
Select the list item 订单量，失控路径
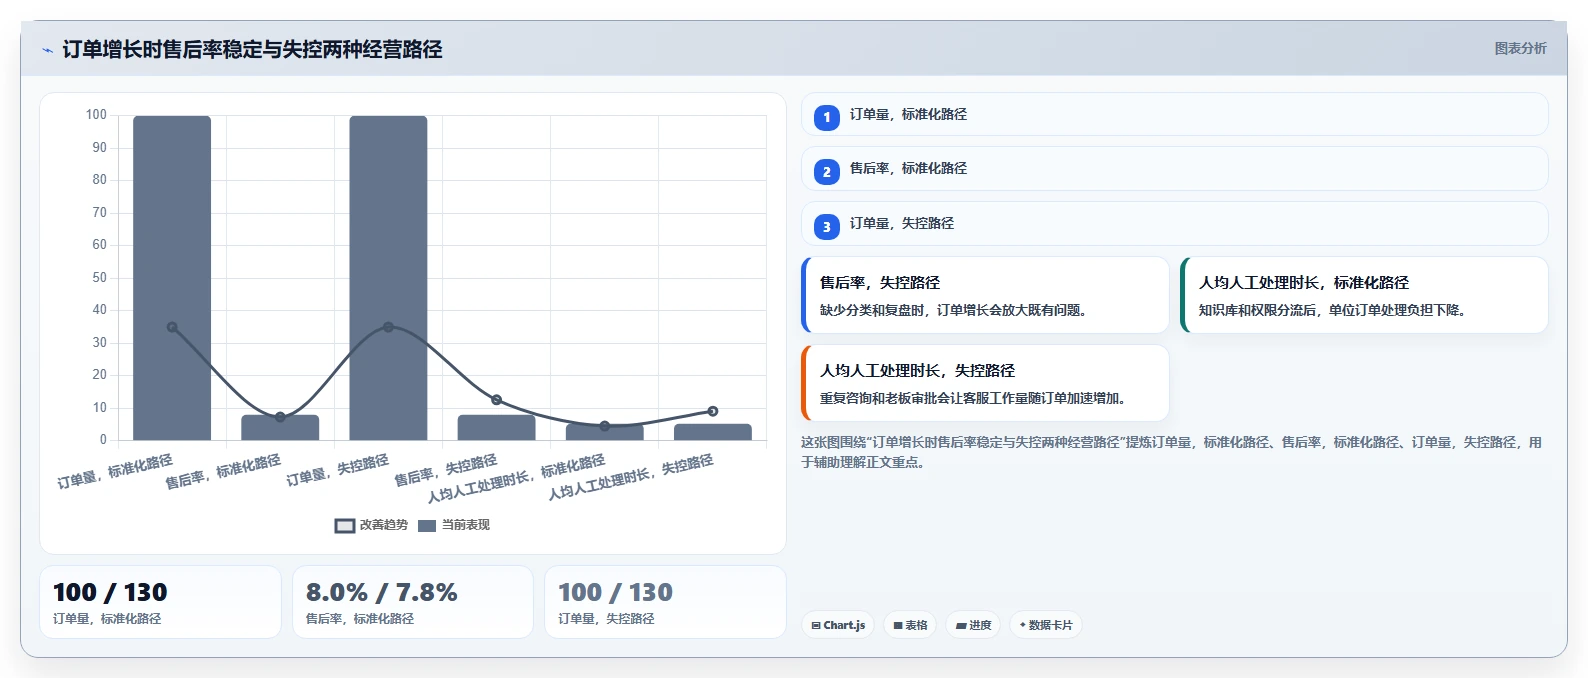pyautogui.click(x=1174, y=224)
